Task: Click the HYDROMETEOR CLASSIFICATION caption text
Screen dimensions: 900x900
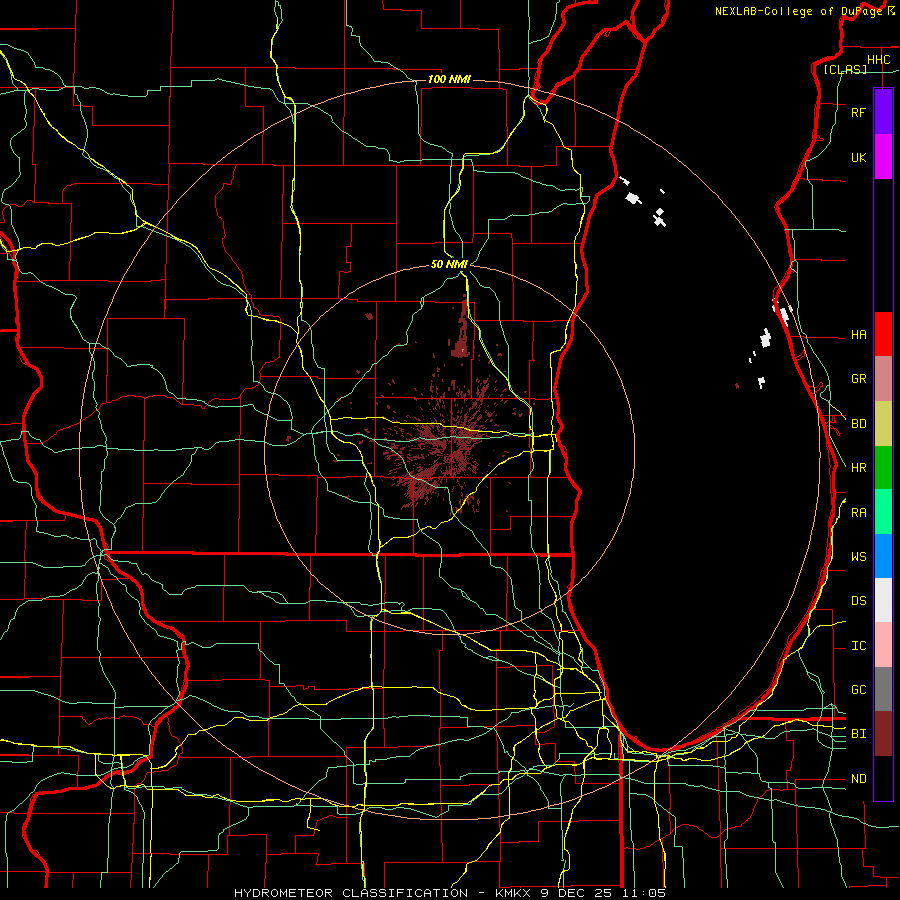Action: pyautogui.click(x=351, y=893)
